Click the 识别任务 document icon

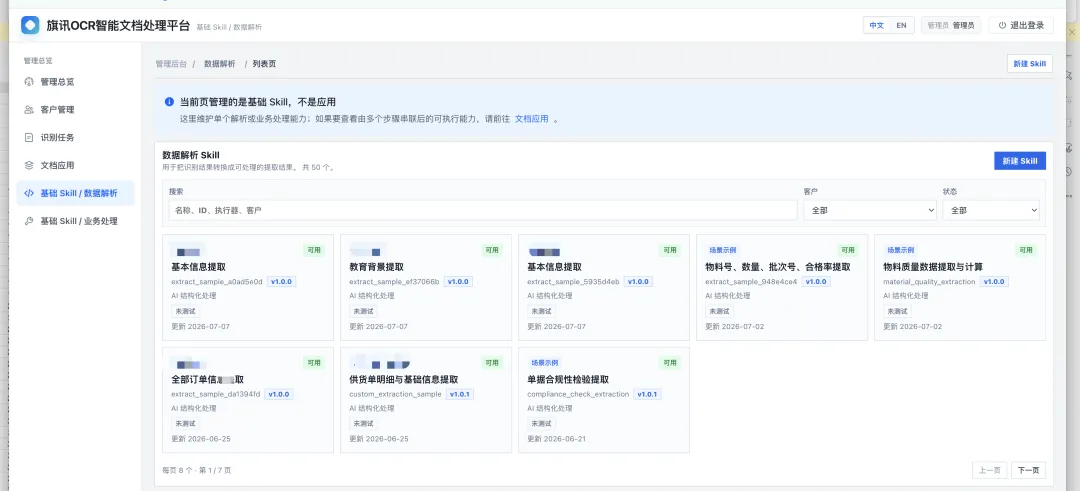tap(29, 138)
